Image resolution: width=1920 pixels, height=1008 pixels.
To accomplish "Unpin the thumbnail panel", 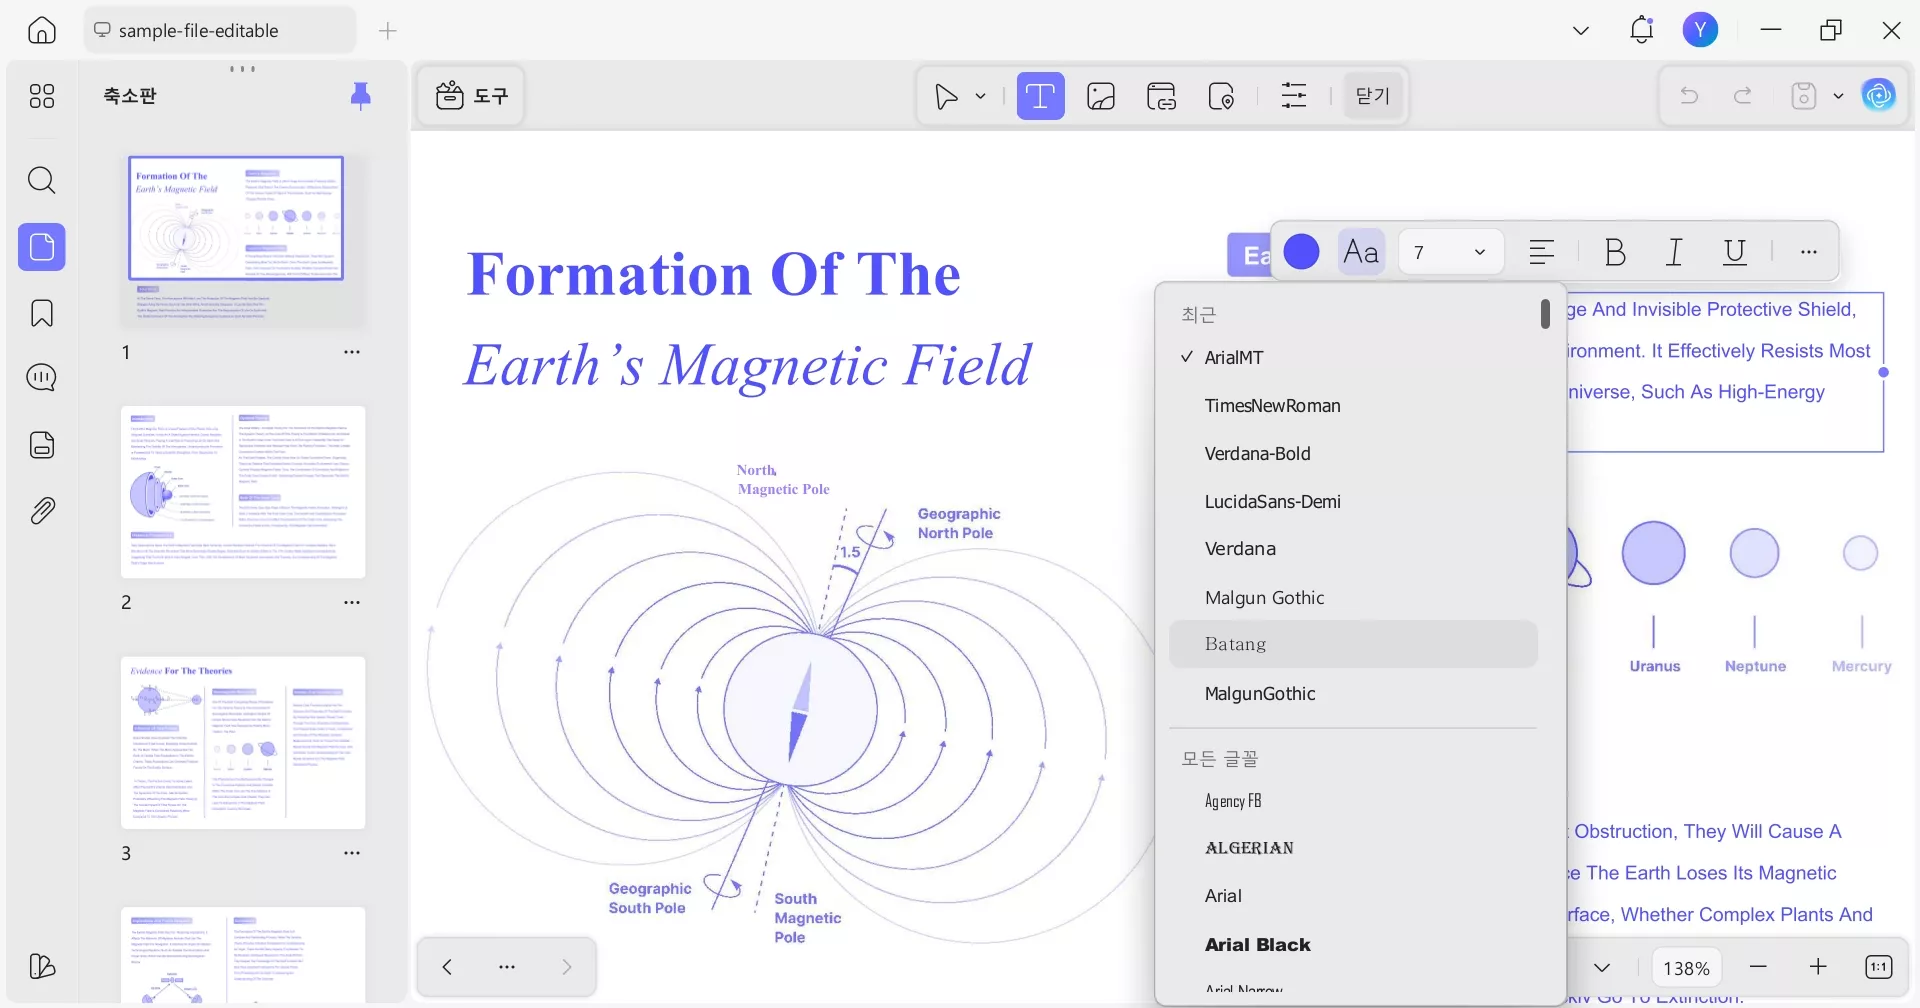I will (x=361, y=95).
